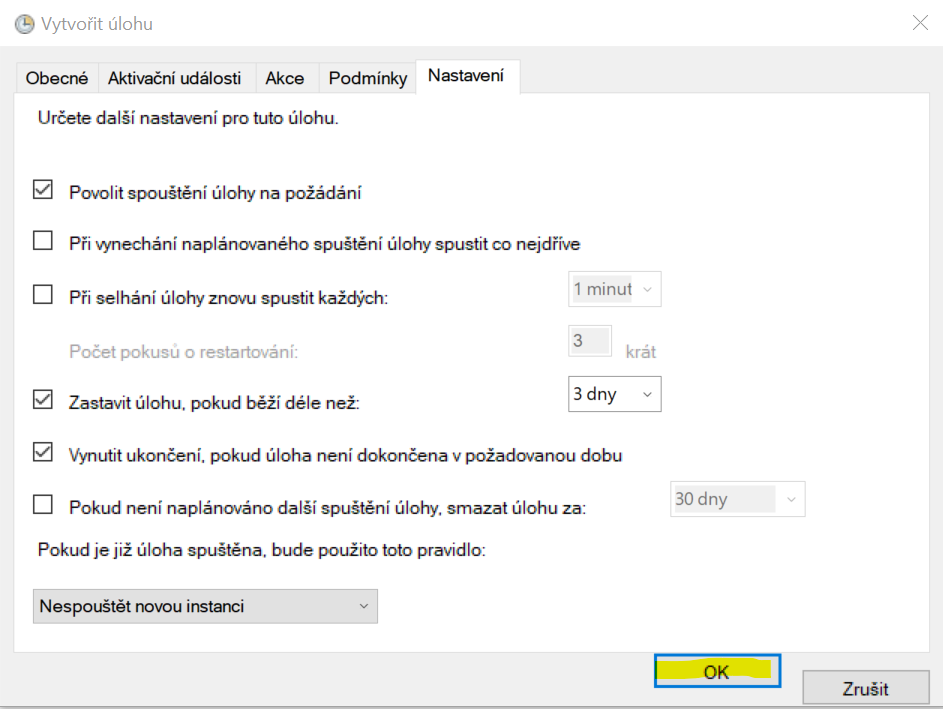Disable Zastavit úlohu, pokud běží déle
This screenshot has width=943, height=709.
[43, 400]
